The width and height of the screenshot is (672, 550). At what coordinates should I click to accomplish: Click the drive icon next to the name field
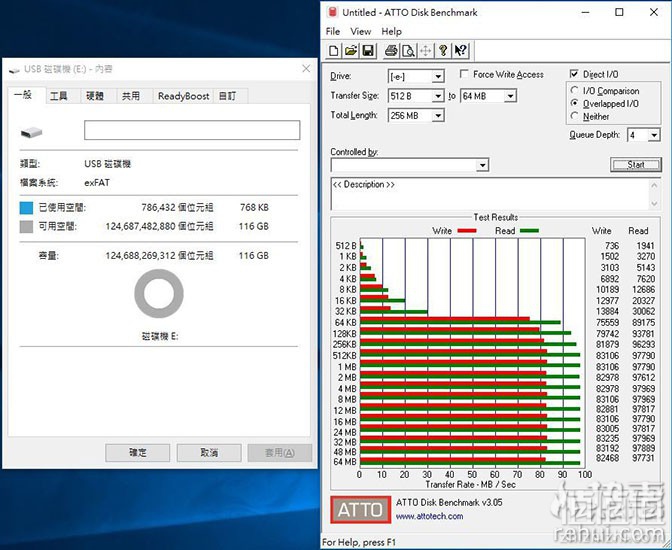click(31, 132)
